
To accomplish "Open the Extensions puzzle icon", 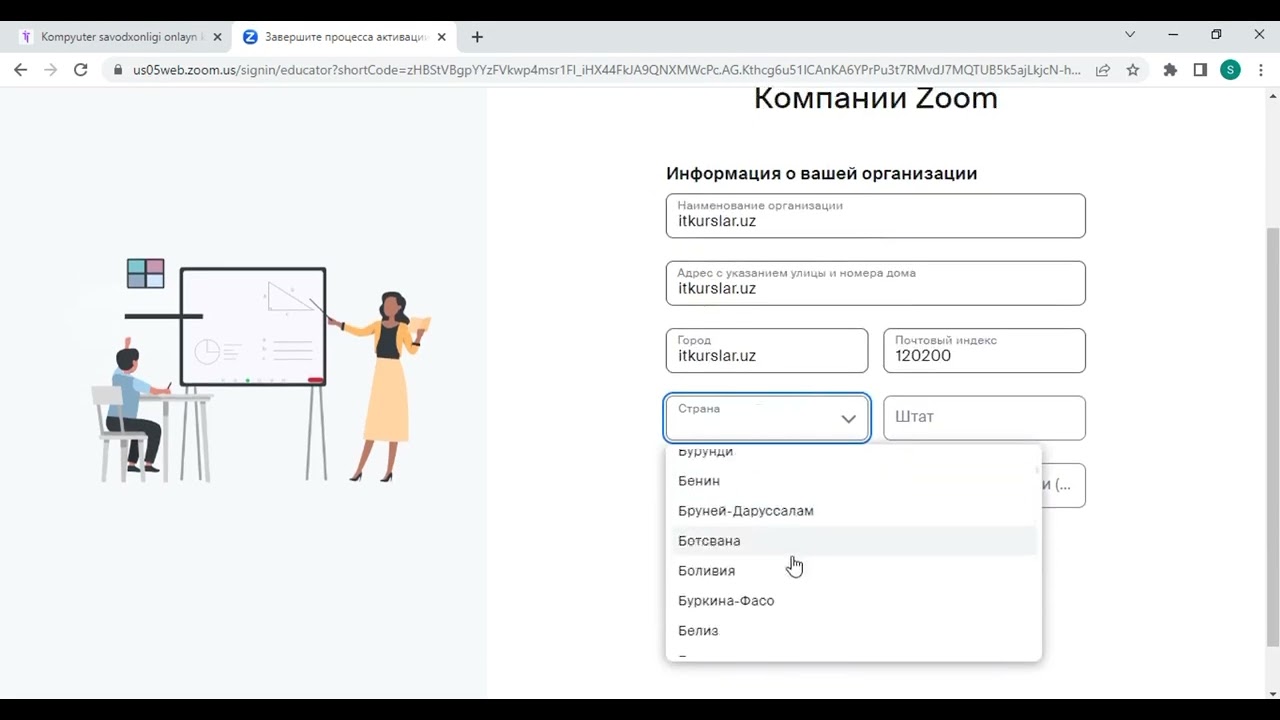I will coord(1170,70).
